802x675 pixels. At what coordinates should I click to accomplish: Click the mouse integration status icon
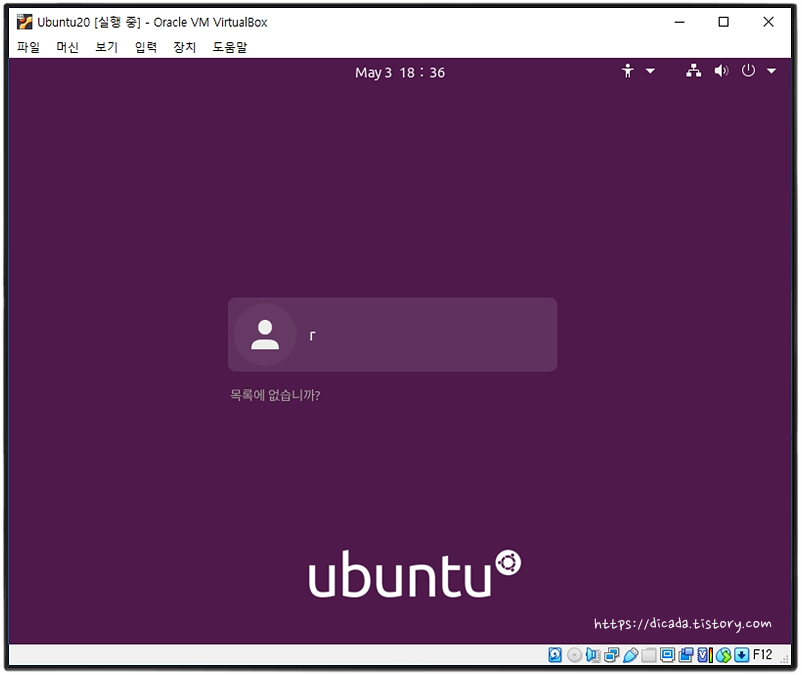(723, 655)
